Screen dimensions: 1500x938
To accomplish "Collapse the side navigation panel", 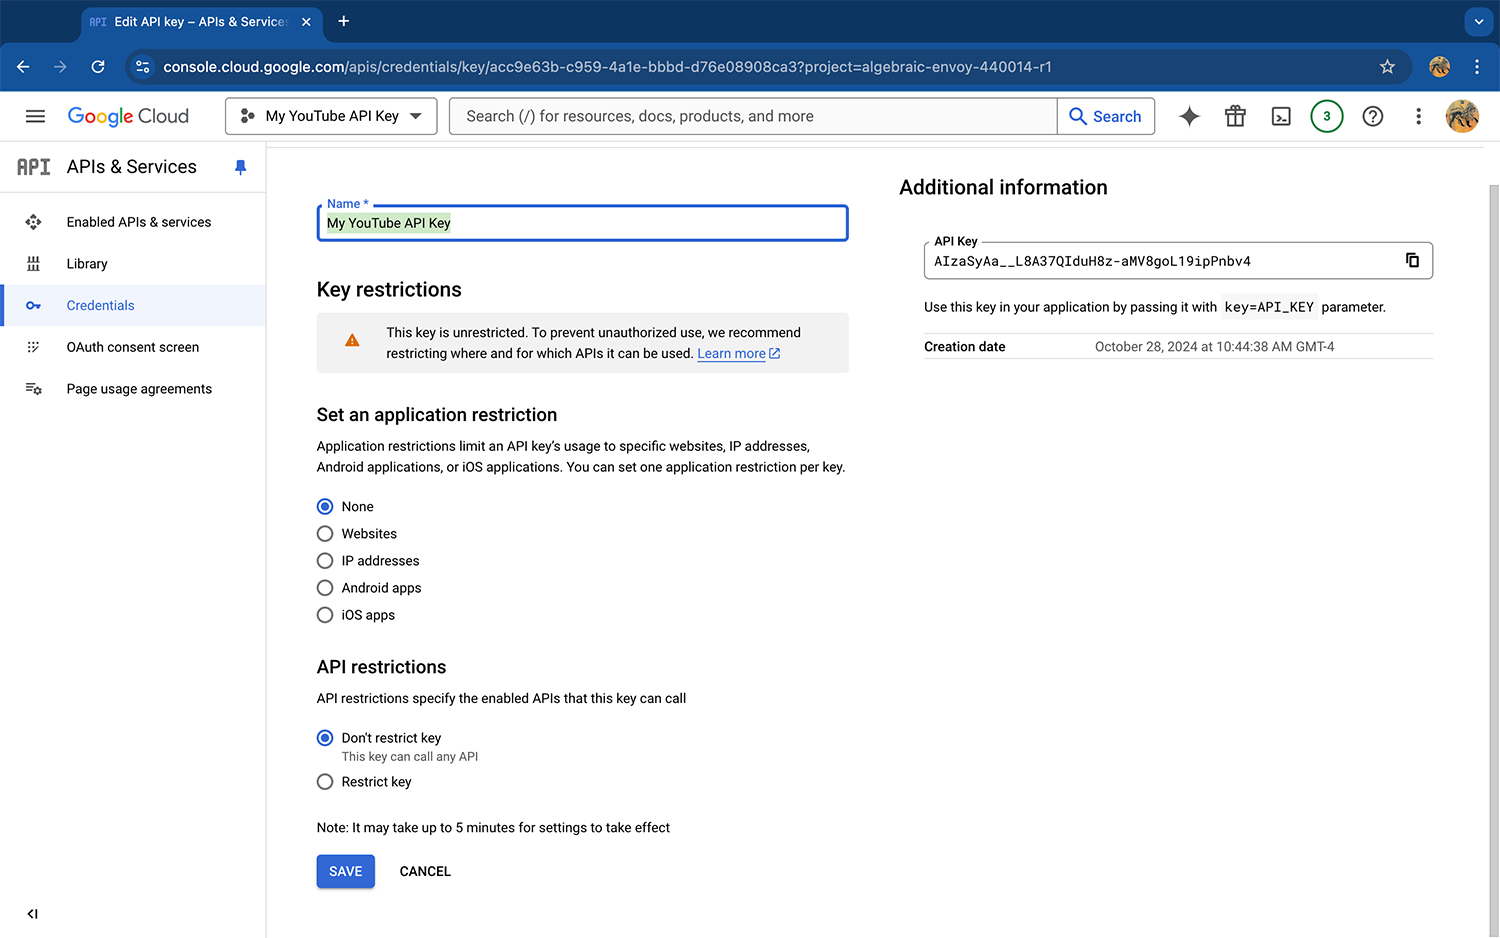I will click(x=33, y=913).
